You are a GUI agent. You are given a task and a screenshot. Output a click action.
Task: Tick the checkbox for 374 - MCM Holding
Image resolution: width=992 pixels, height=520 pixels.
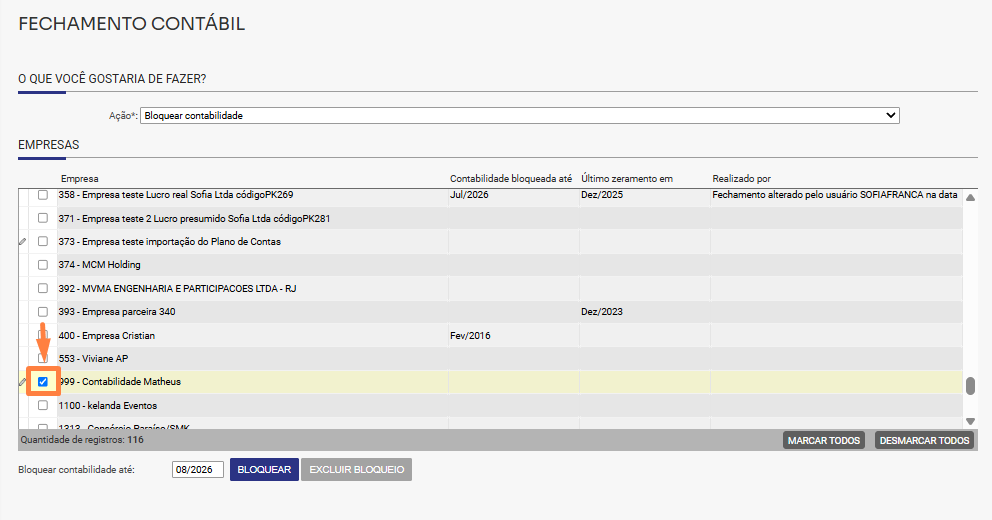43,265
